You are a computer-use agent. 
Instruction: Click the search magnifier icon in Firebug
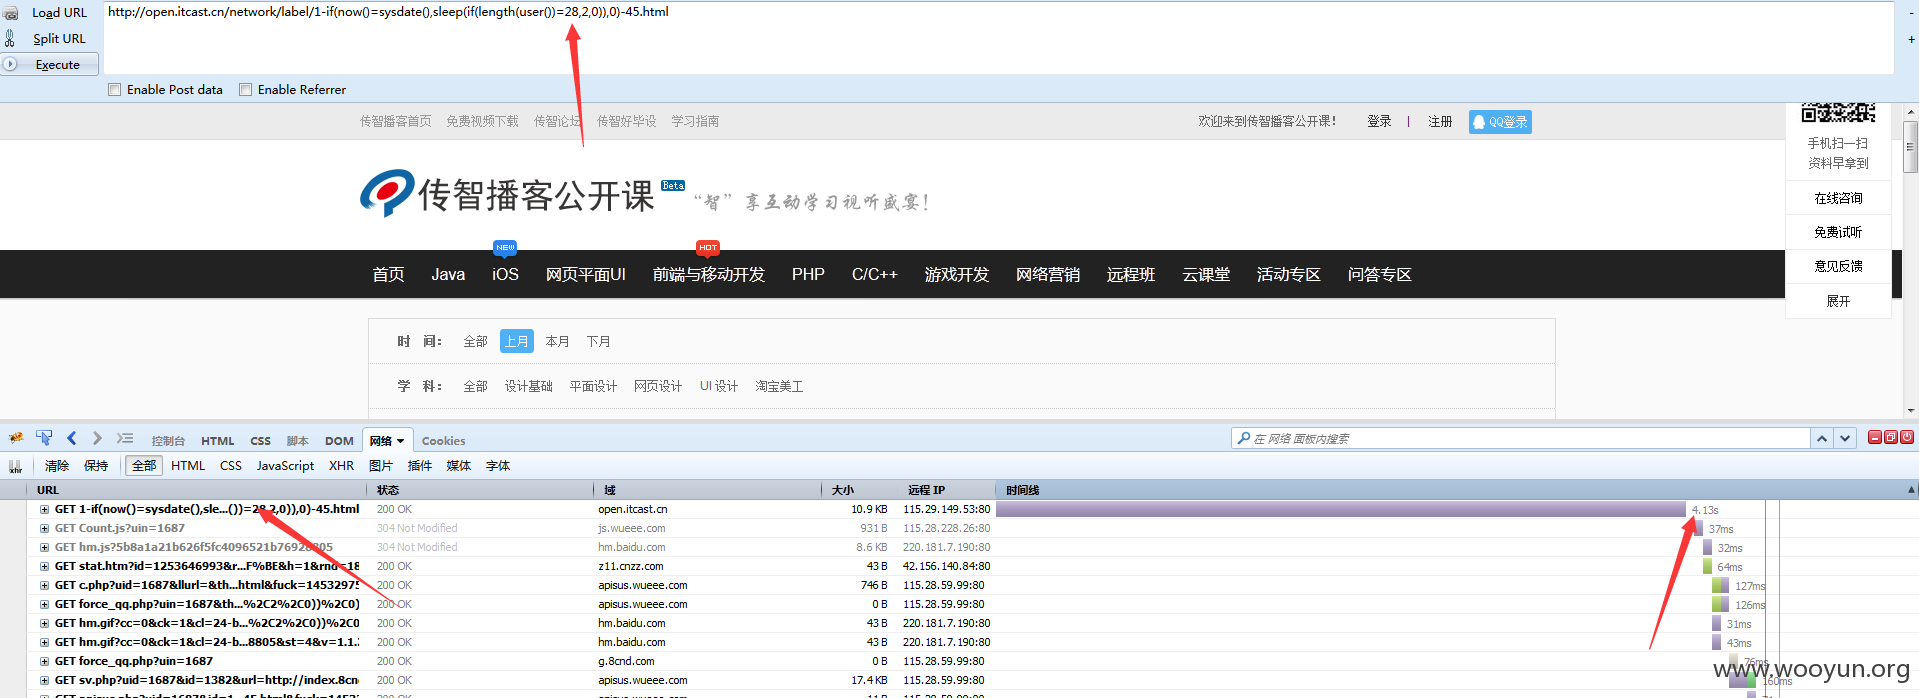pyautogui.click(x=1243, y=438)
